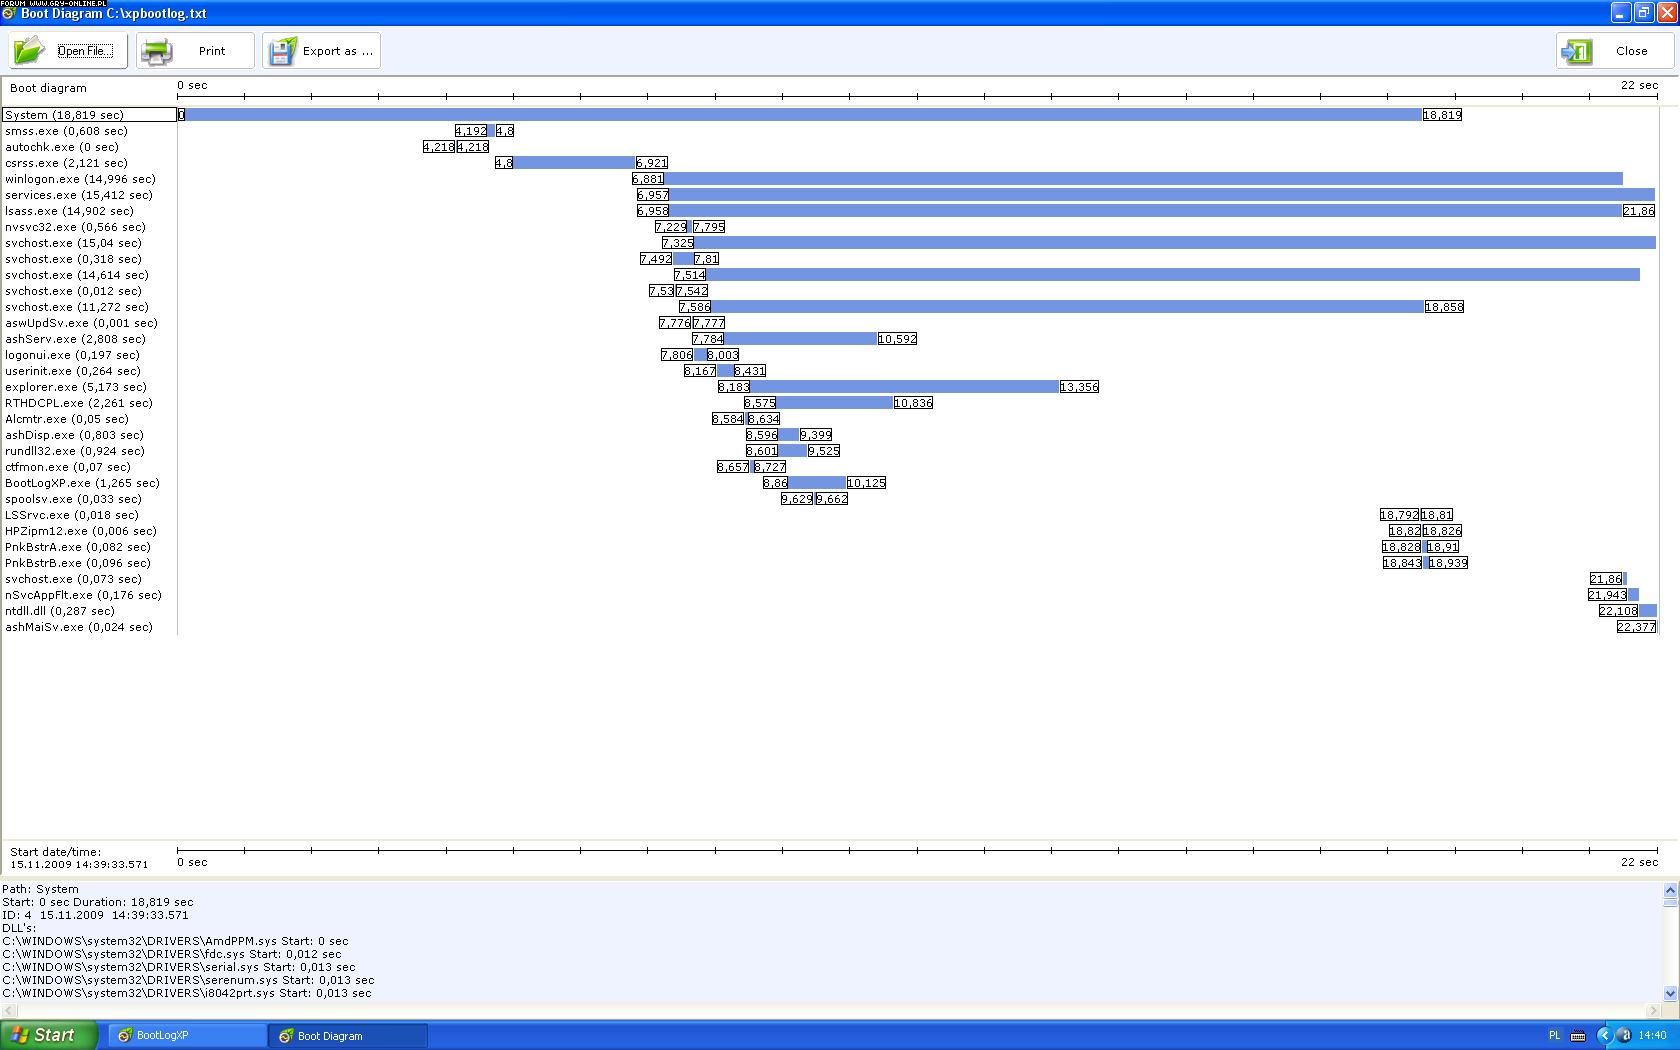This screenshot has height=1050, width=1680.
Task: Switch to BootLogXP taskbar window
Action: tap(186, 1036)
